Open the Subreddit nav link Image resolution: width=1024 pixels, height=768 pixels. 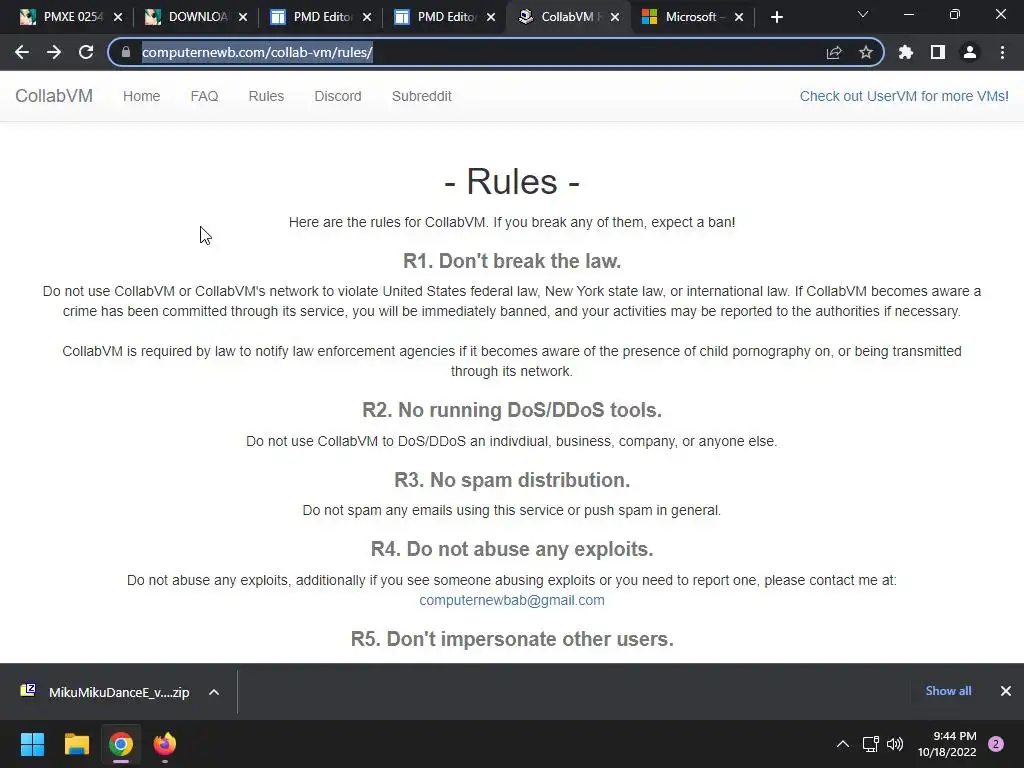click(422, 96)
